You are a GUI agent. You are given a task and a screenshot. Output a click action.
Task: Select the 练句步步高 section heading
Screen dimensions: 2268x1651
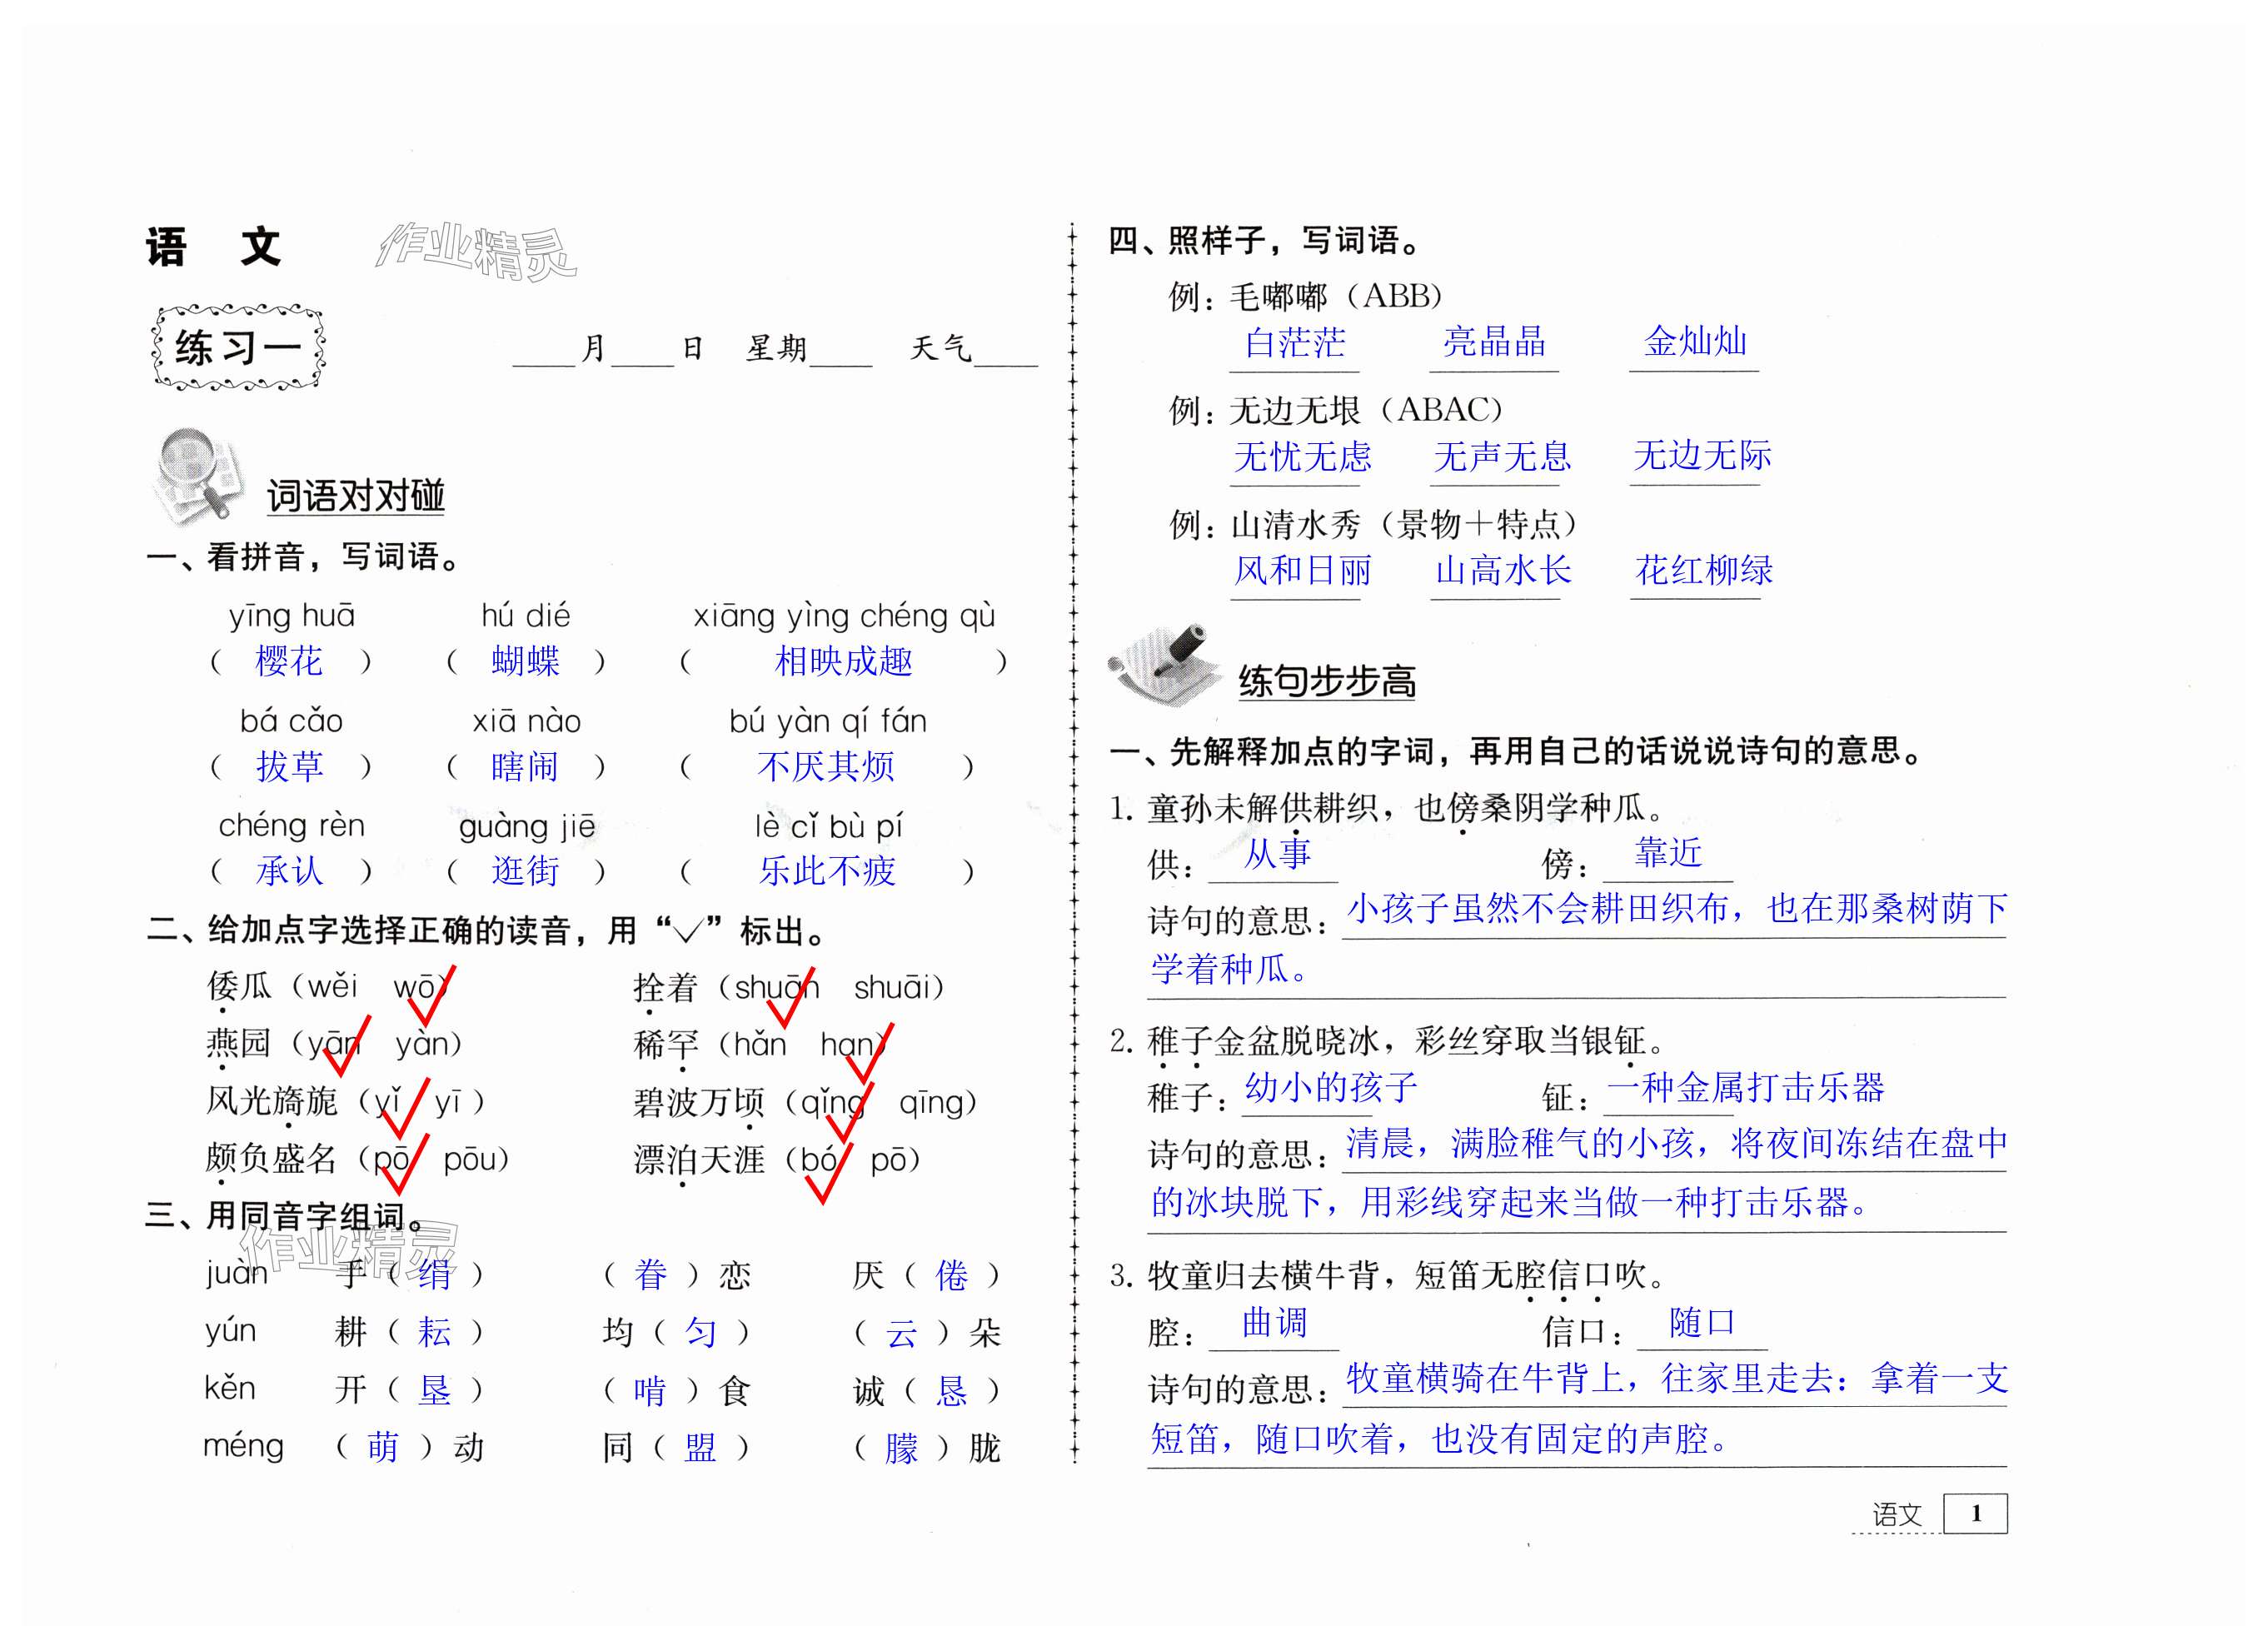(x=1327, y=681)
